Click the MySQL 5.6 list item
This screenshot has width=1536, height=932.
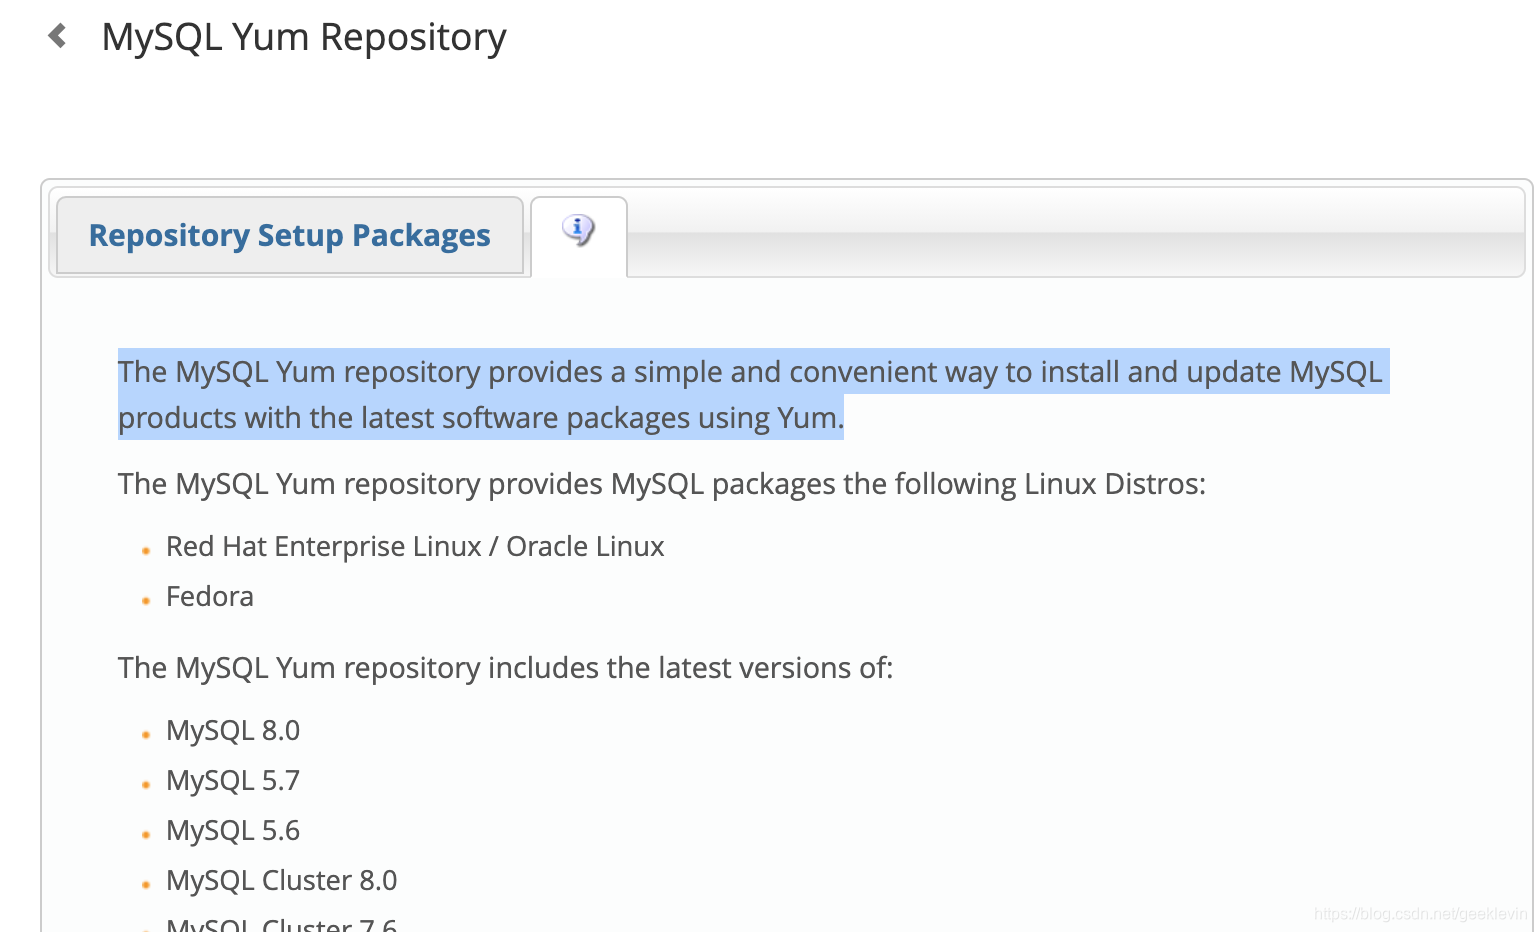pos(233,831)
